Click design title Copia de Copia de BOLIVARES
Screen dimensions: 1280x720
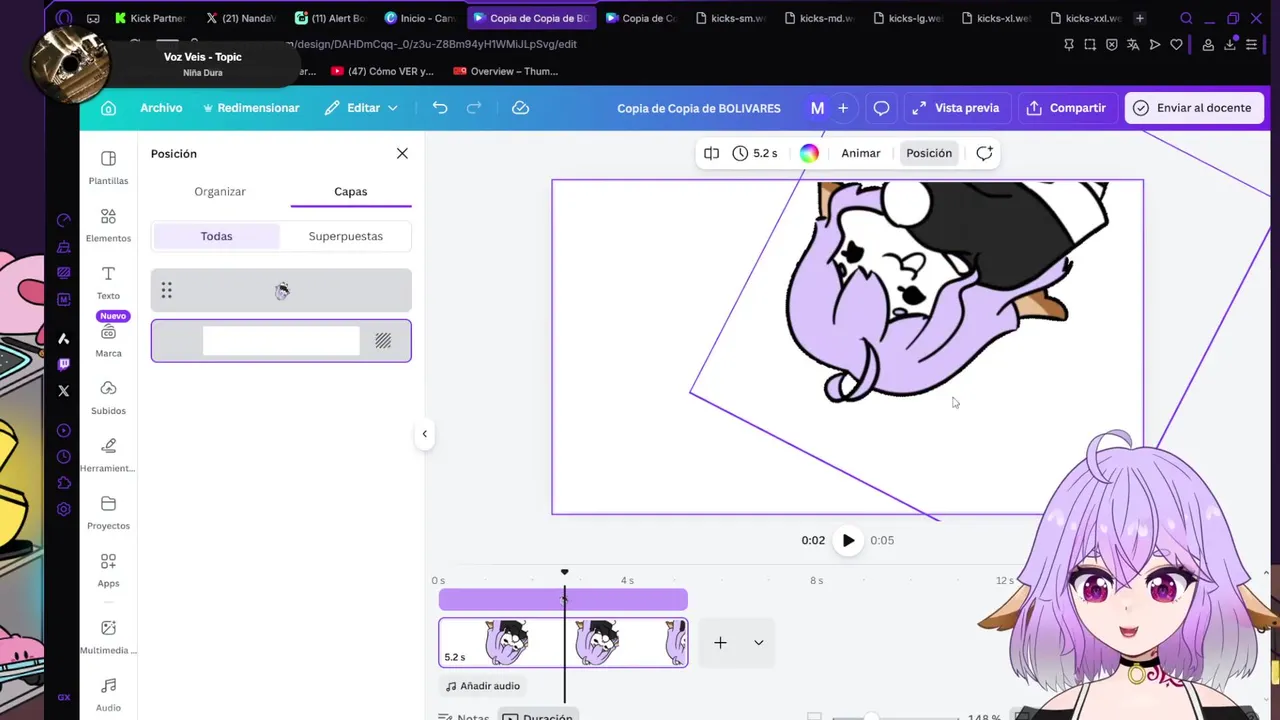tap(699, 108)
